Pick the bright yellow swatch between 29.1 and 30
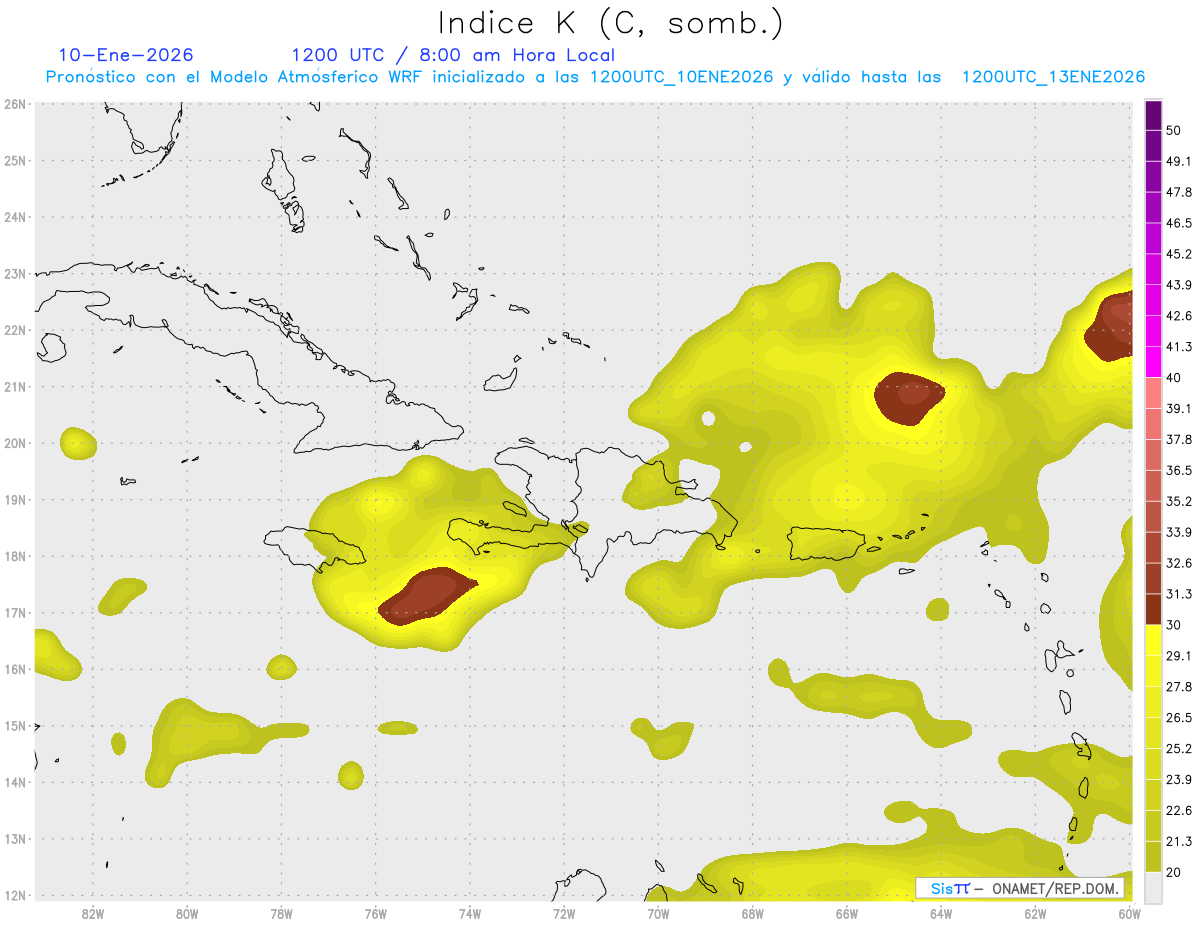 [1153, 639]
